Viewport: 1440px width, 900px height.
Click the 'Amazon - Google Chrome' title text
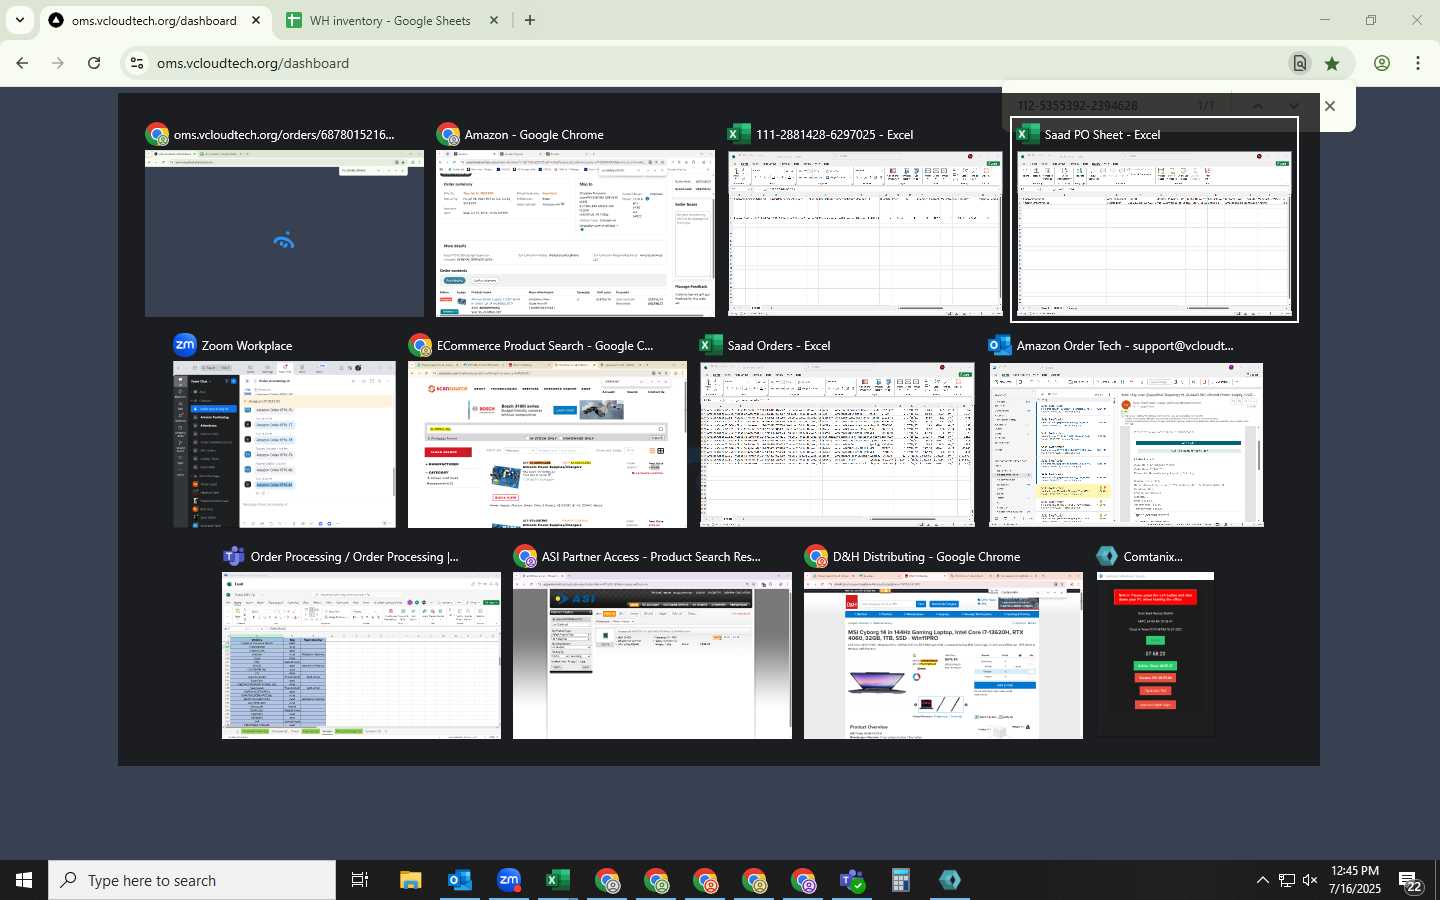tap(534, 134)
